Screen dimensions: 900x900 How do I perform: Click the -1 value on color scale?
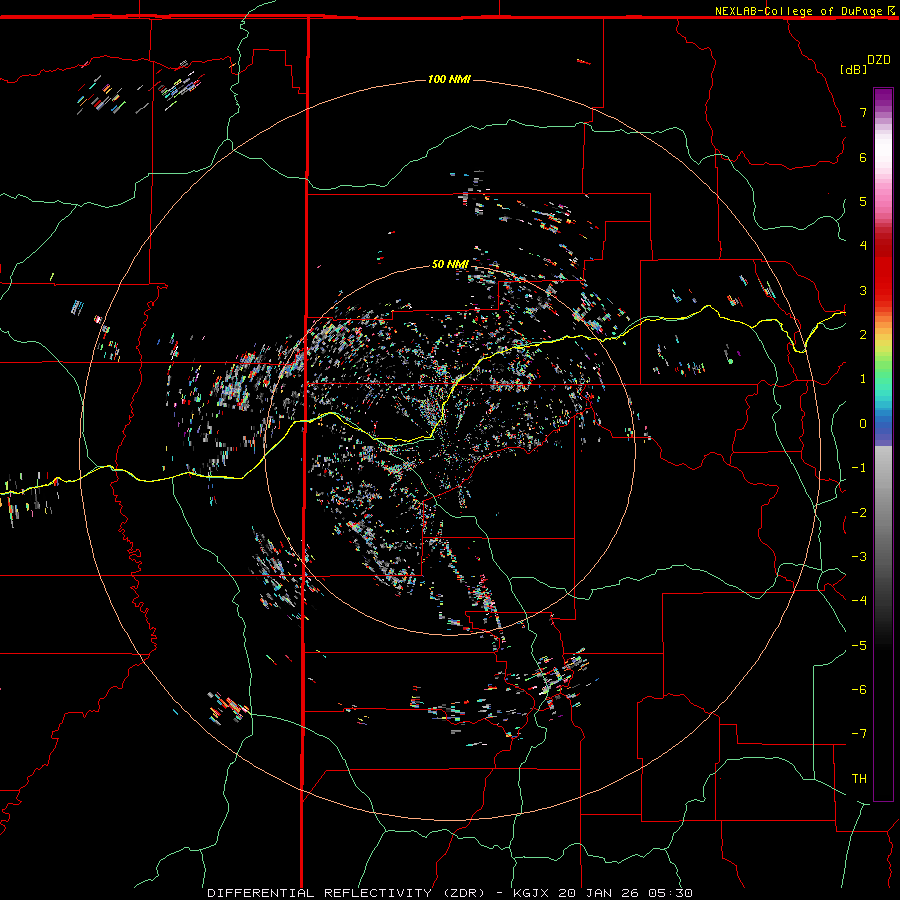pyautogui.click(x=859, y=468)
